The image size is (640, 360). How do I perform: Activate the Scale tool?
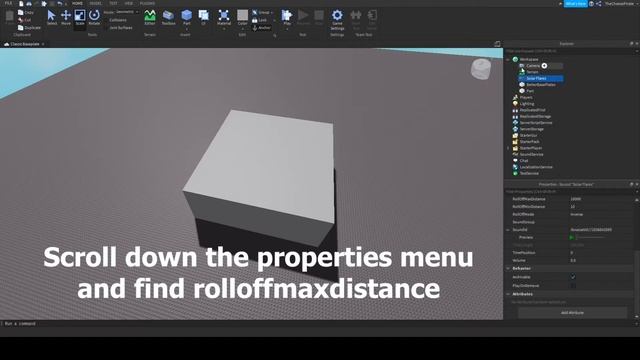point(80,16)
